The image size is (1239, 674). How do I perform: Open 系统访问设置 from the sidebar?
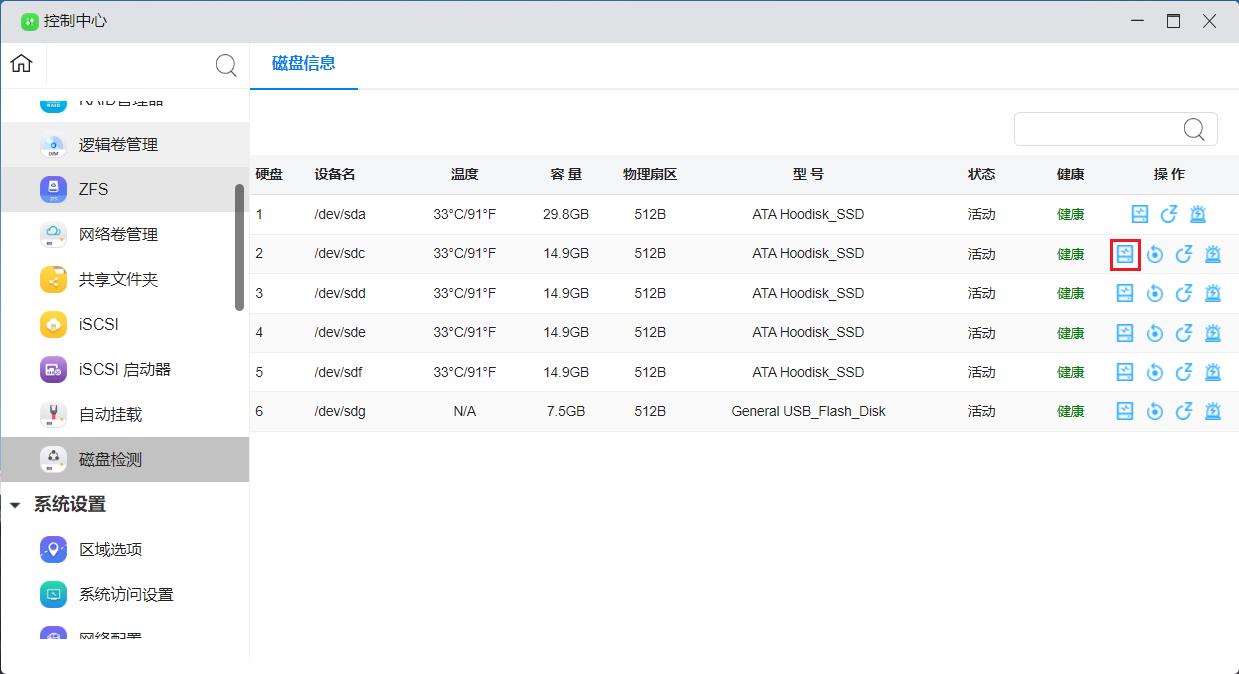click(126, 594)
